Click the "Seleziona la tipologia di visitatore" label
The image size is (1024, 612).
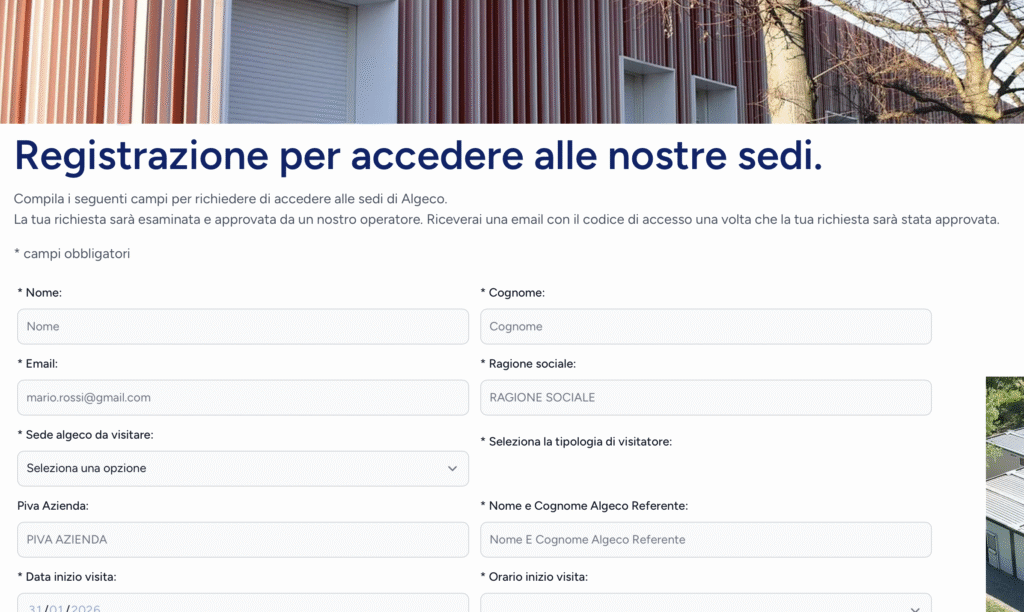click(x=579, y=441)
